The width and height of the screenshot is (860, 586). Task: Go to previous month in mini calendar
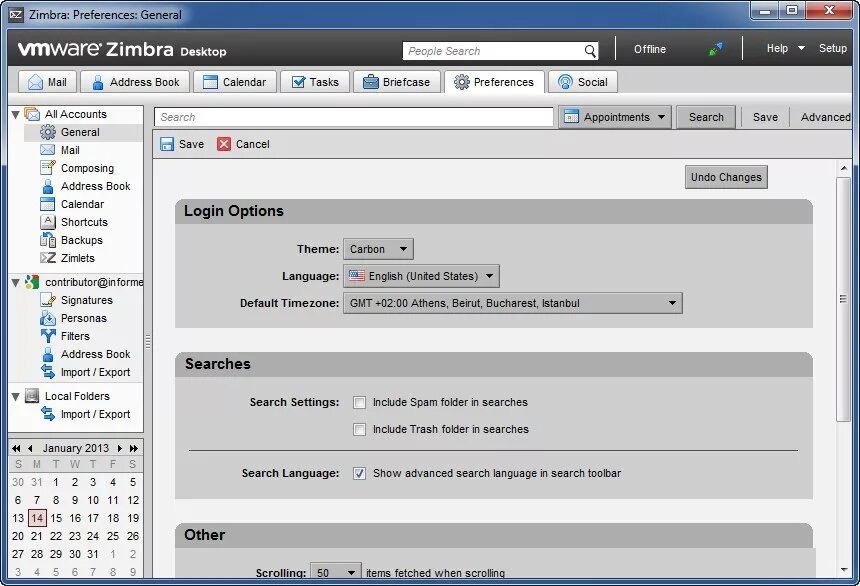(x=30, y=448)
